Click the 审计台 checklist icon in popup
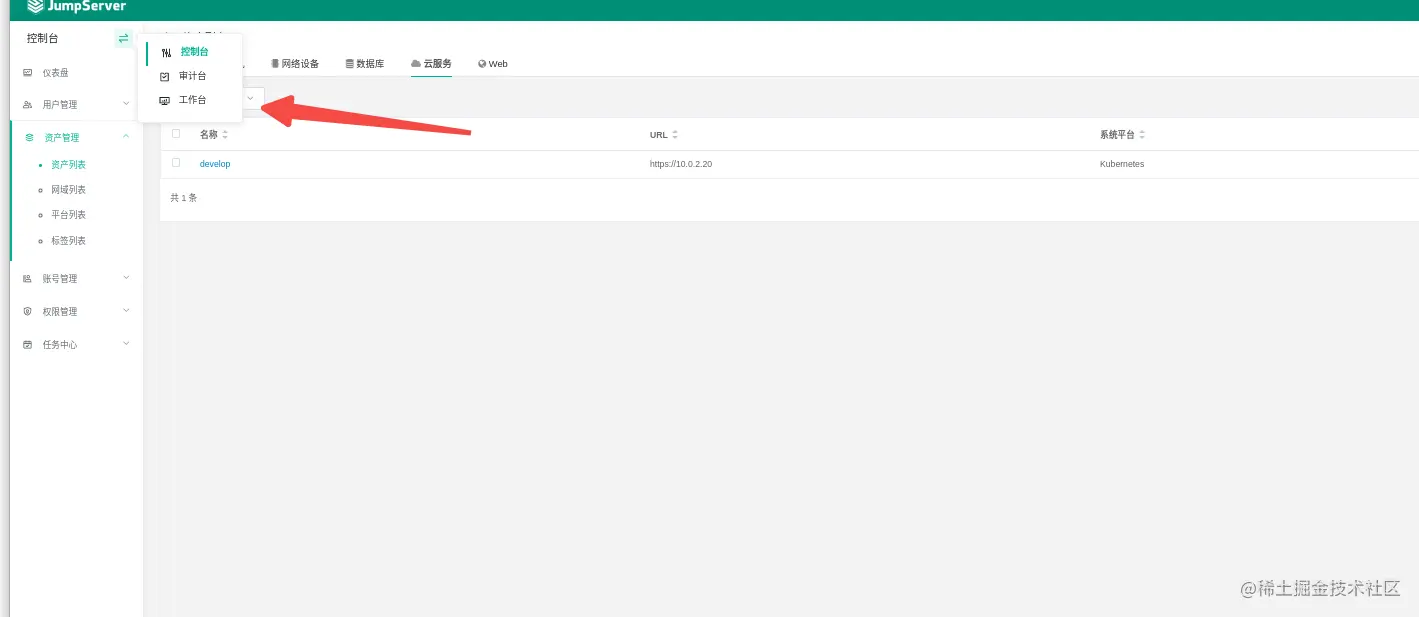The image size is (1419, 617). pyautogui.click(x=165, y=76)
